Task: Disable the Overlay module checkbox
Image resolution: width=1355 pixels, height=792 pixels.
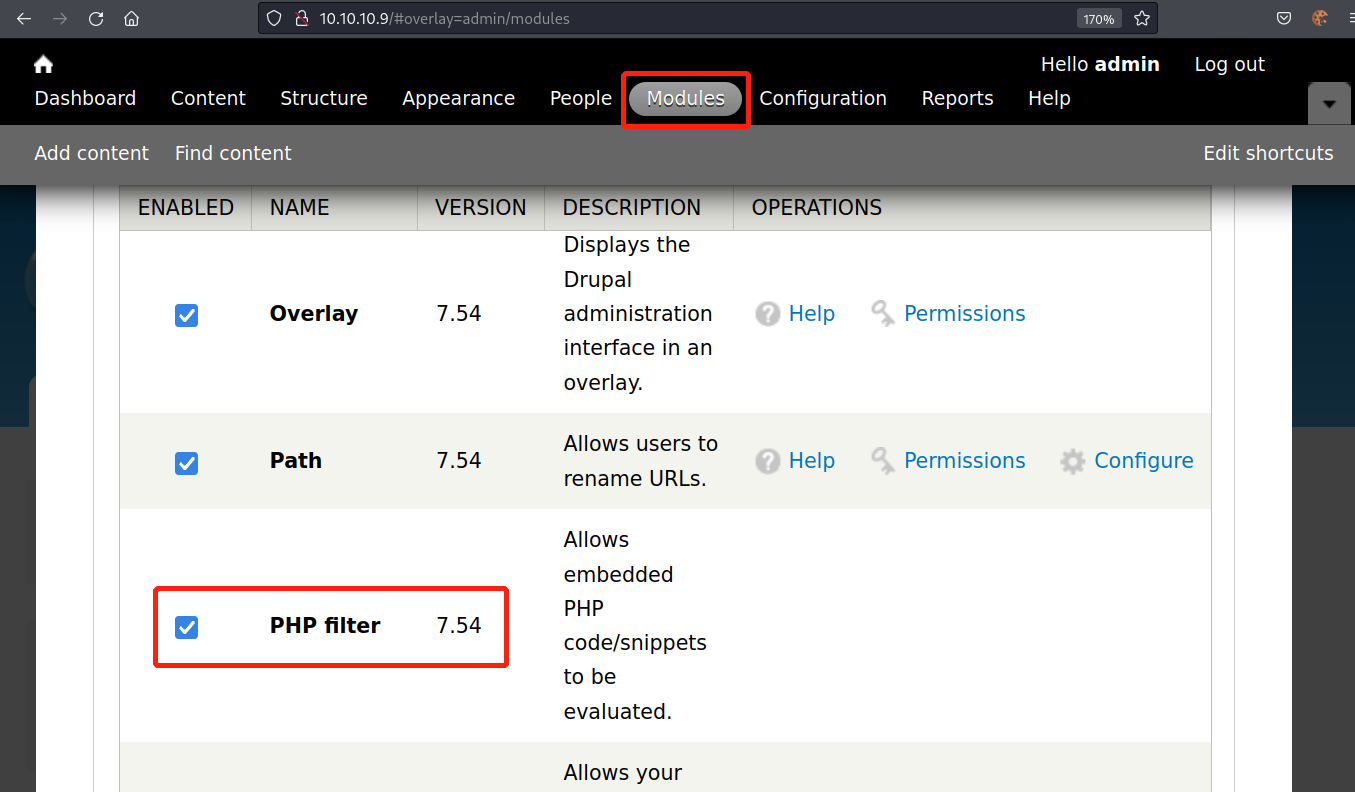Action: click(186, 316)
